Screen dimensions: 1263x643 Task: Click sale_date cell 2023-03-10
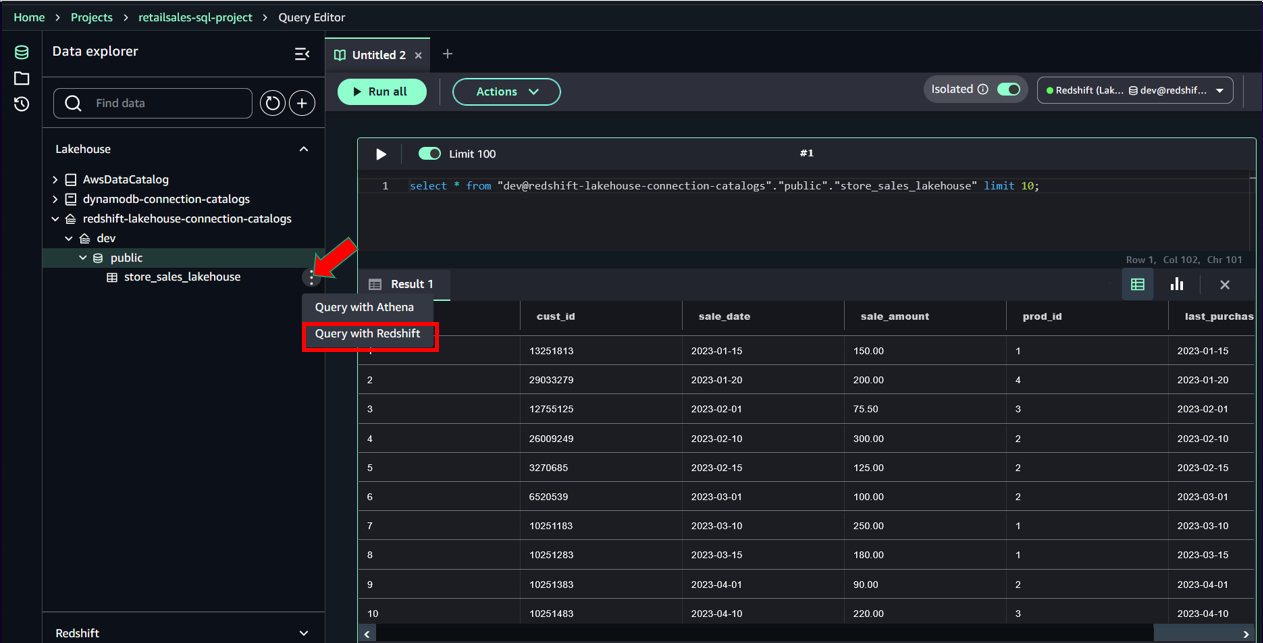764,526
